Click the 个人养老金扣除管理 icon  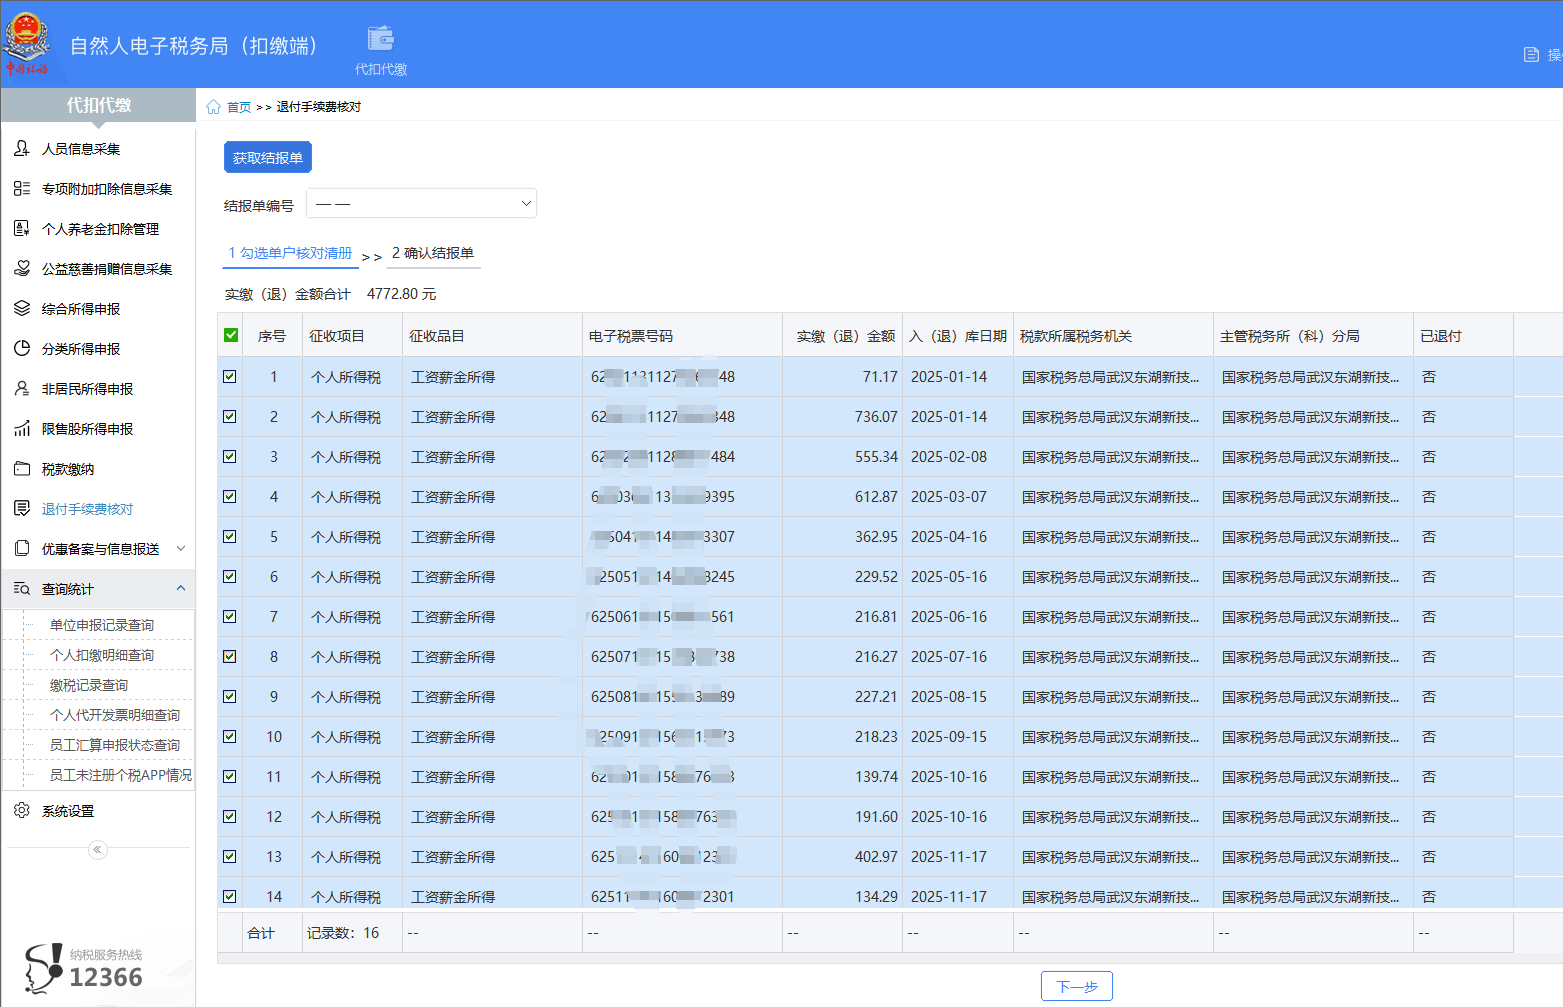[22, 228]
